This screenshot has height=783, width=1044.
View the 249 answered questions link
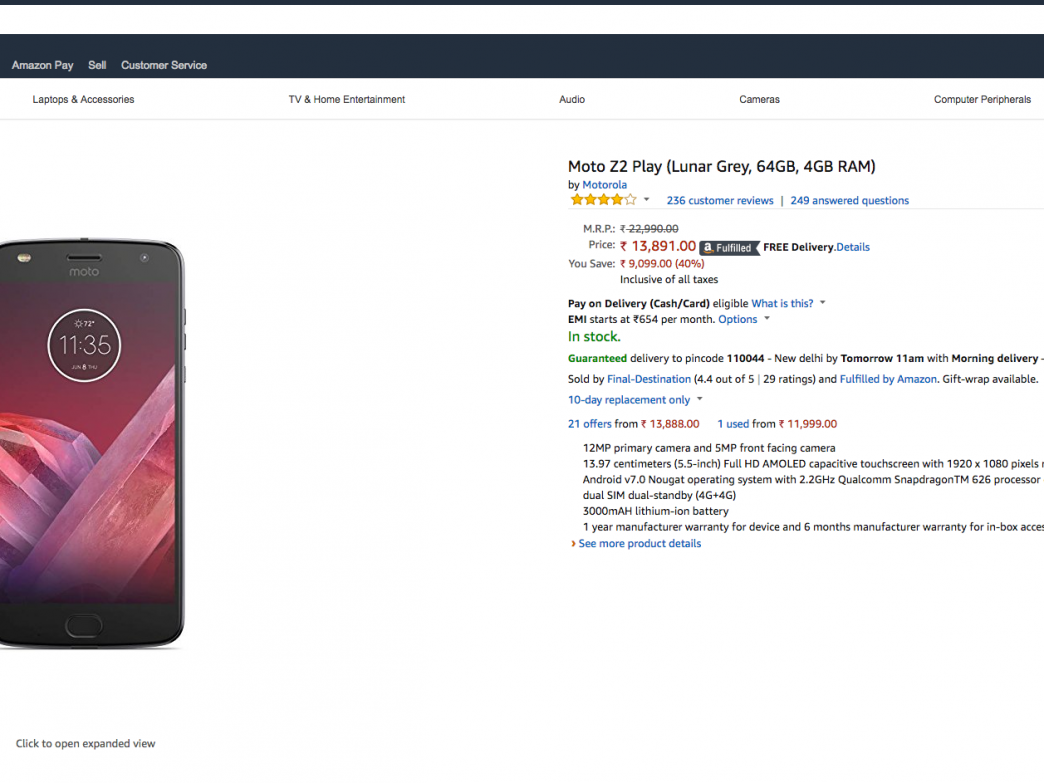click(849, 201)
